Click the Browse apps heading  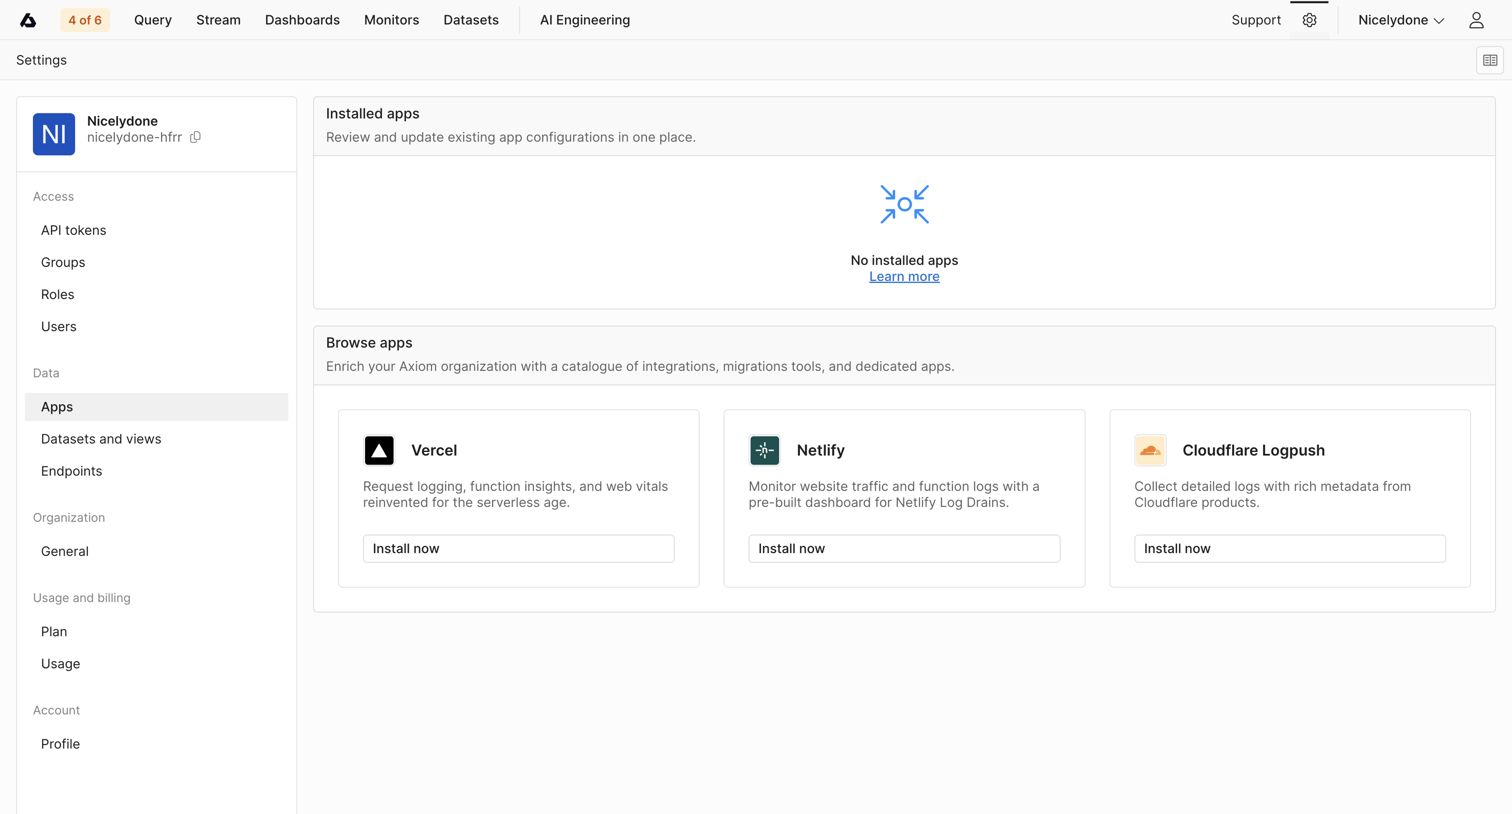click(369, 343)
